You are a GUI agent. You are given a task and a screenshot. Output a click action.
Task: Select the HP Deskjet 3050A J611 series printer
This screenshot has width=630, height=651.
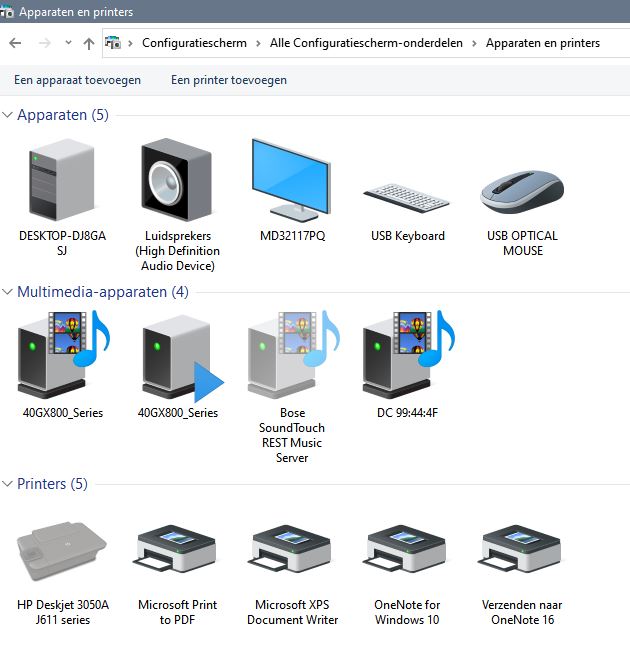coord(62,551)
